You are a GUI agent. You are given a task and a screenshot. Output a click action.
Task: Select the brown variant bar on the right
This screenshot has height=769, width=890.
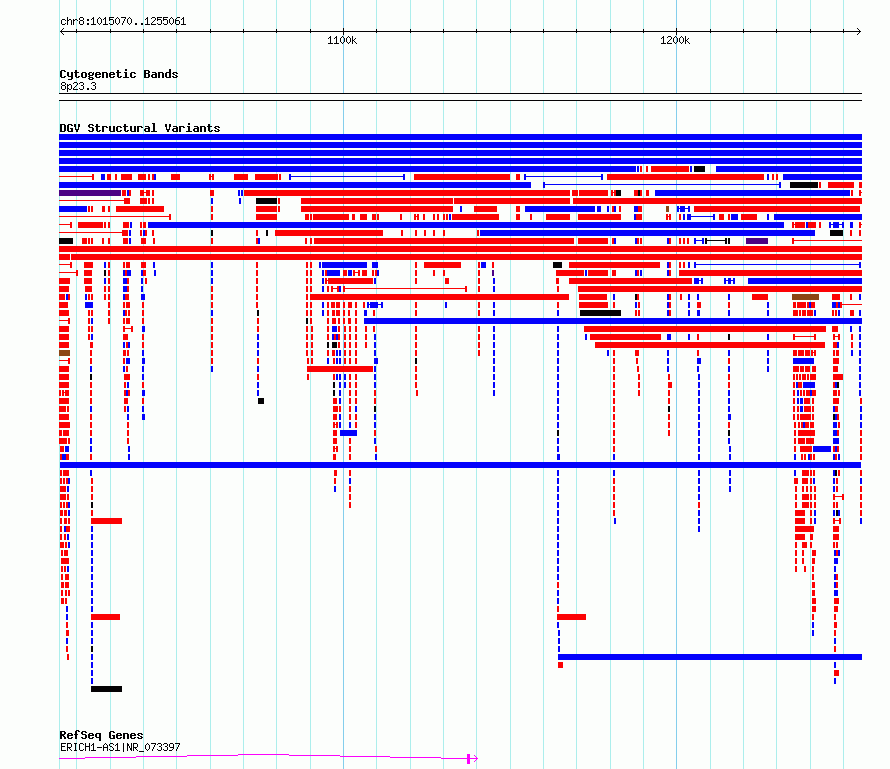[805, 297]
